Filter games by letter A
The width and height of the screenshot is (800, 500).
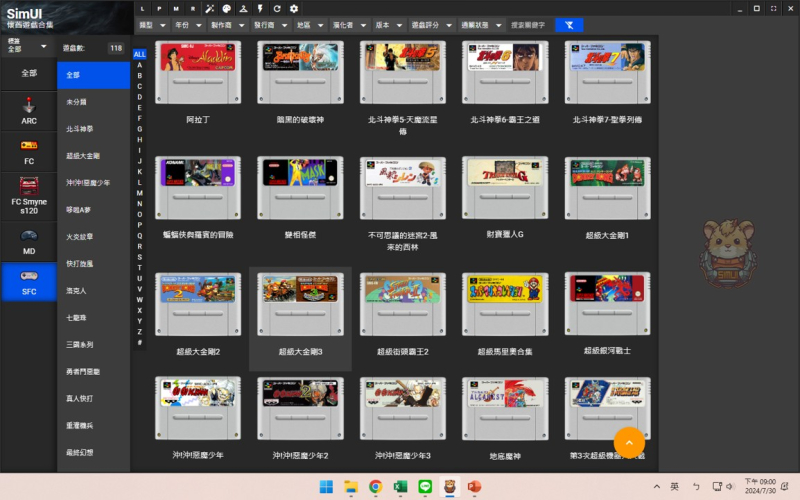tap(139, 65)
